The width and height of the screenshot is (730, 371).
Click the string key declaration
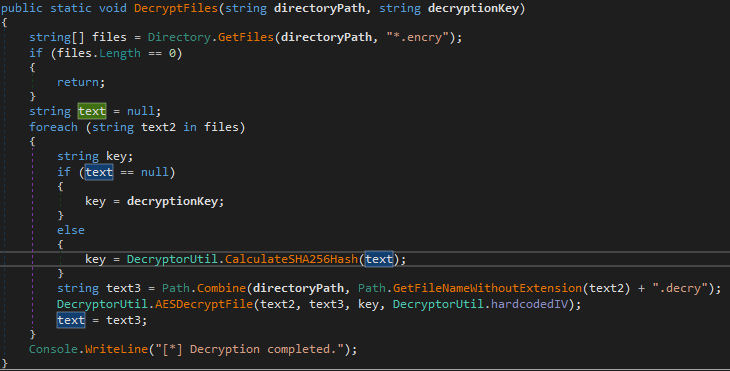(95, 156)
